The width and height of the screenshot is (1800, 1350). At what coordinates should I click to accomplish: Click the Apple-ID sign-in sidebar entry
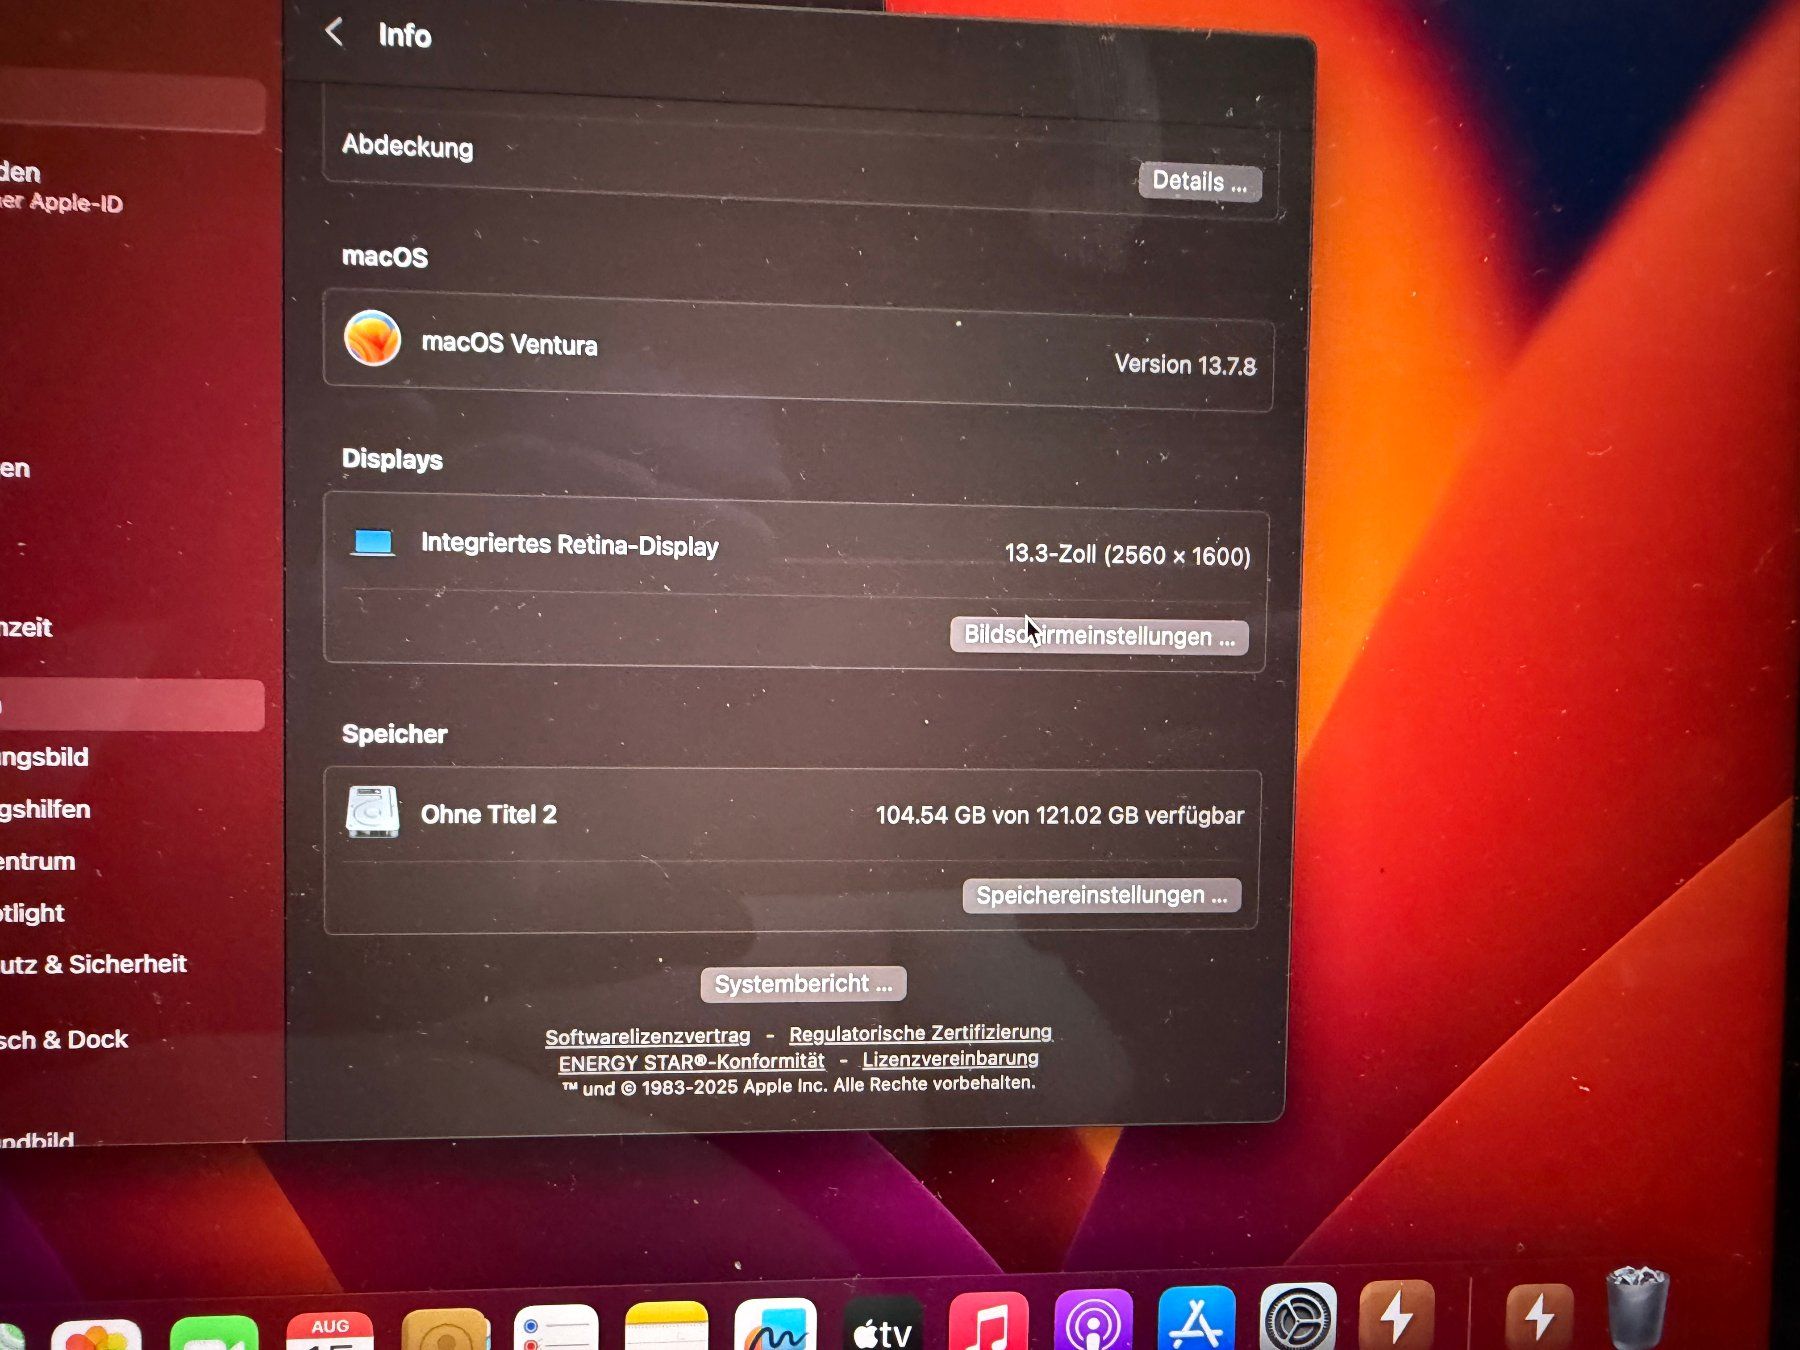click(61, 187)
